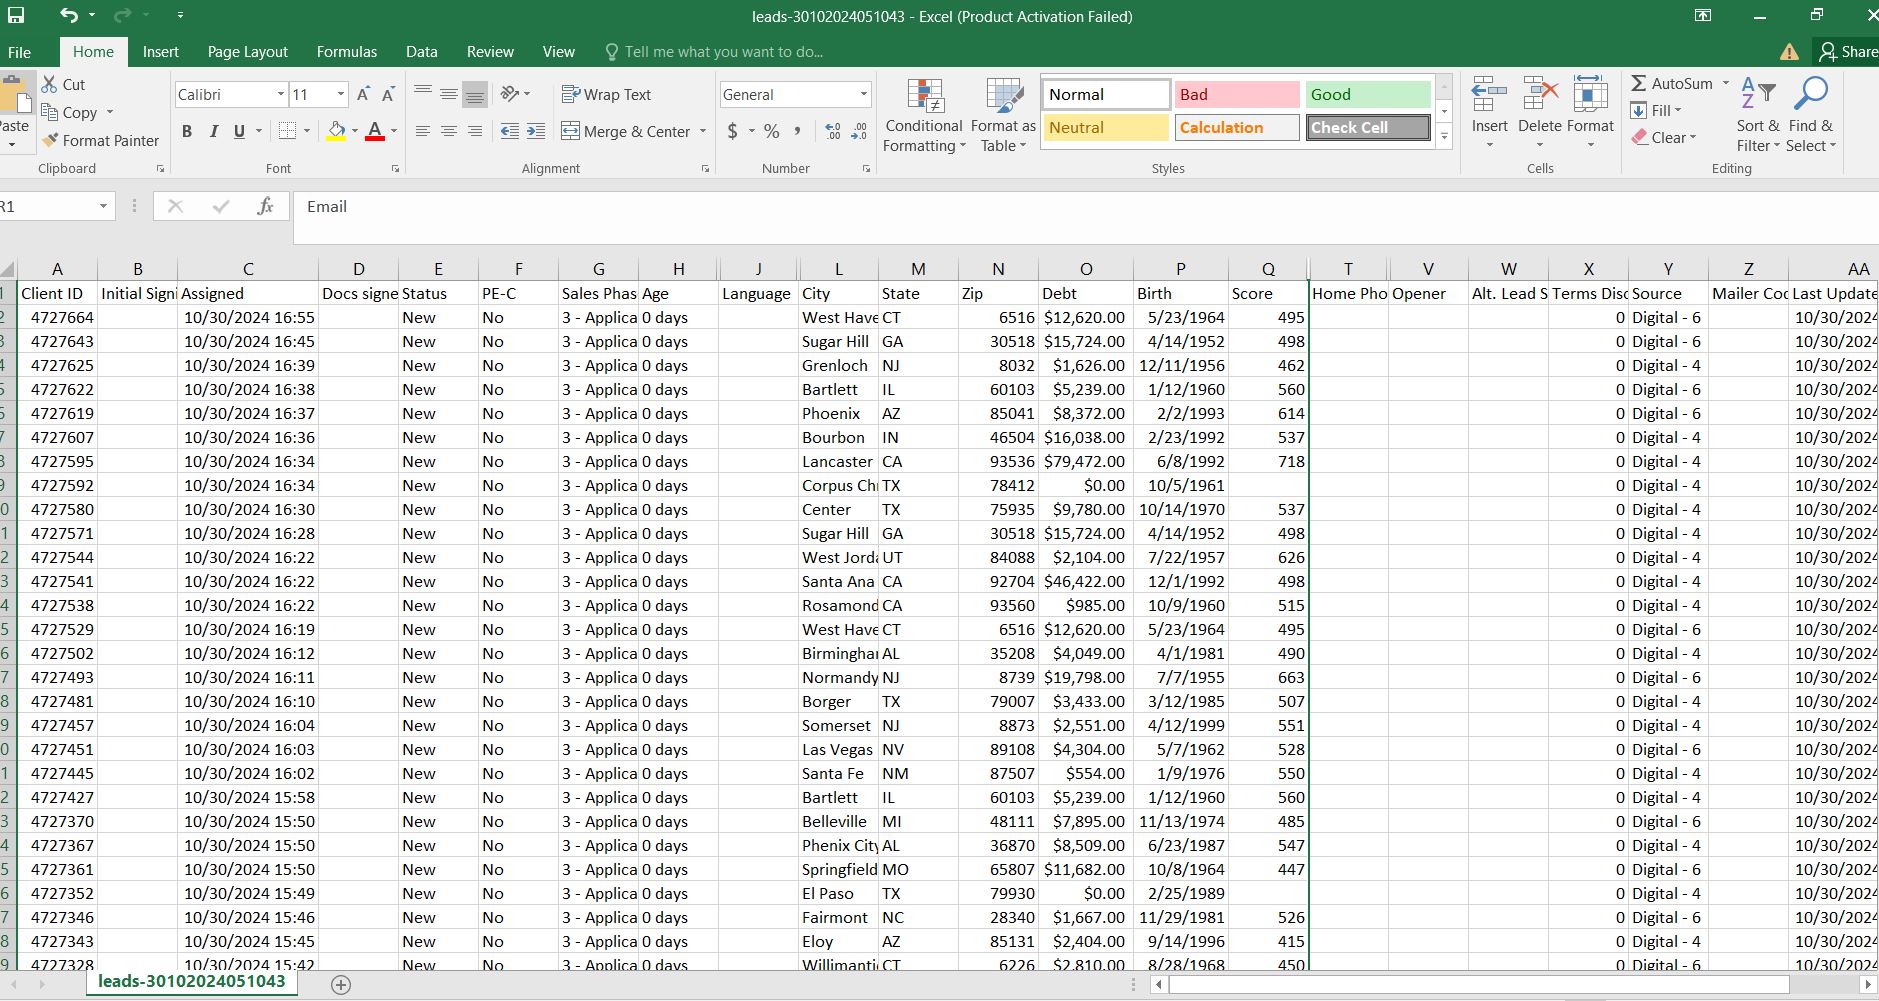Apply the Borders button

[x=287, y=131]
